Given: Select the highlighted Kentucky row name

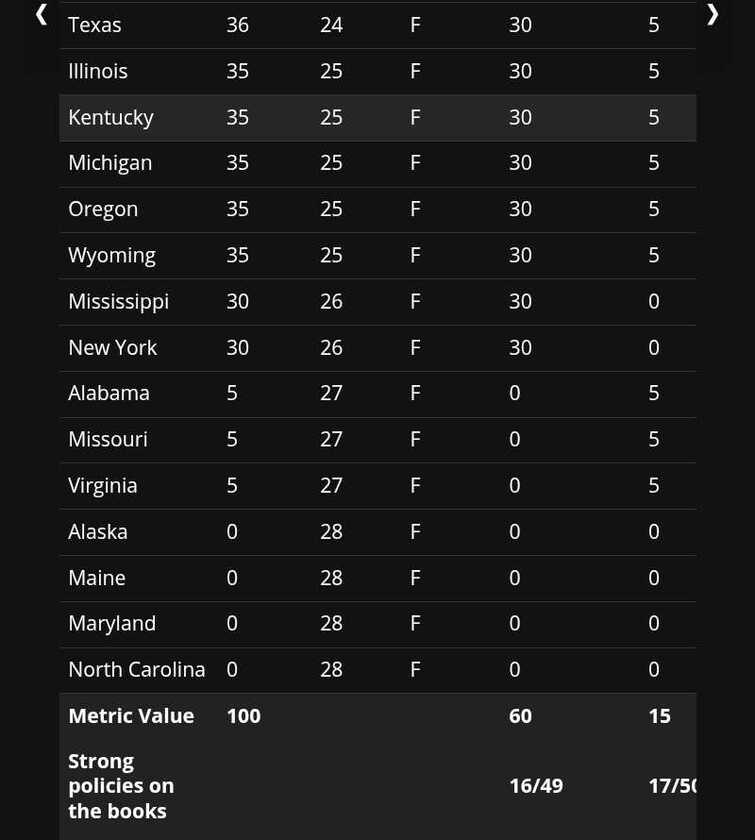Looking at the screenshot, I should 111,117.
